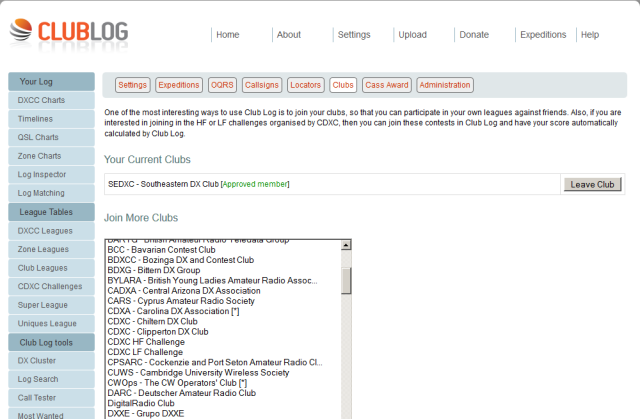Image resolution: width=640 pixels, height=419 pixels.
Task: Select CADXA - Central Arizona DX Association
Action: [x=224, y=291]
